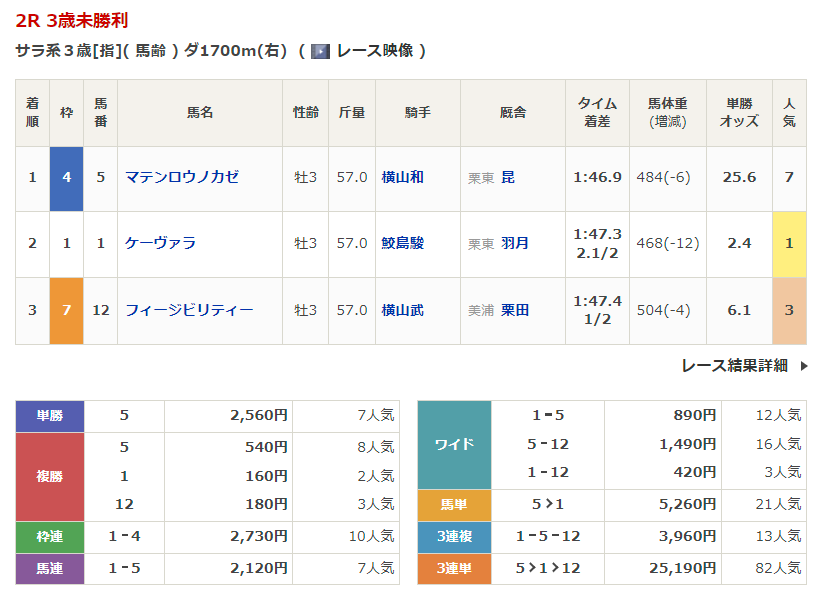
Task: Open horse ケーヴァラ profile
Action: [160, 243]
